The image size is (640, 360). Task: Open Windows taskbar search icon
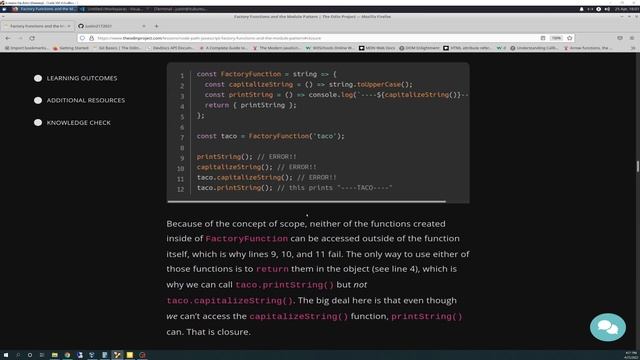point(18,355)
